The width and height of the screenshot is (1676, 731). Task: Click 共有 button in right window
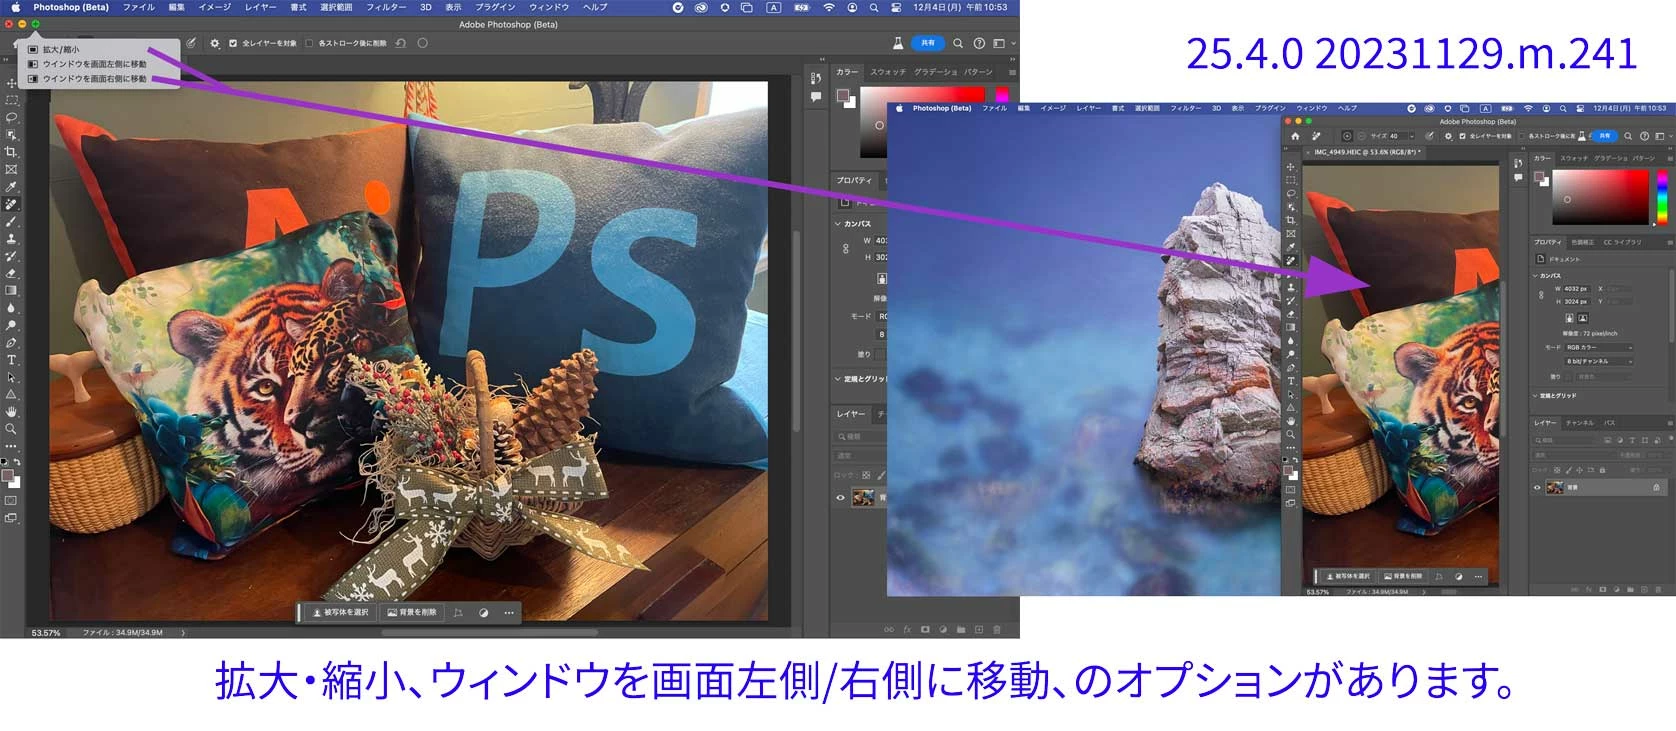click(x=1605, y=136)
